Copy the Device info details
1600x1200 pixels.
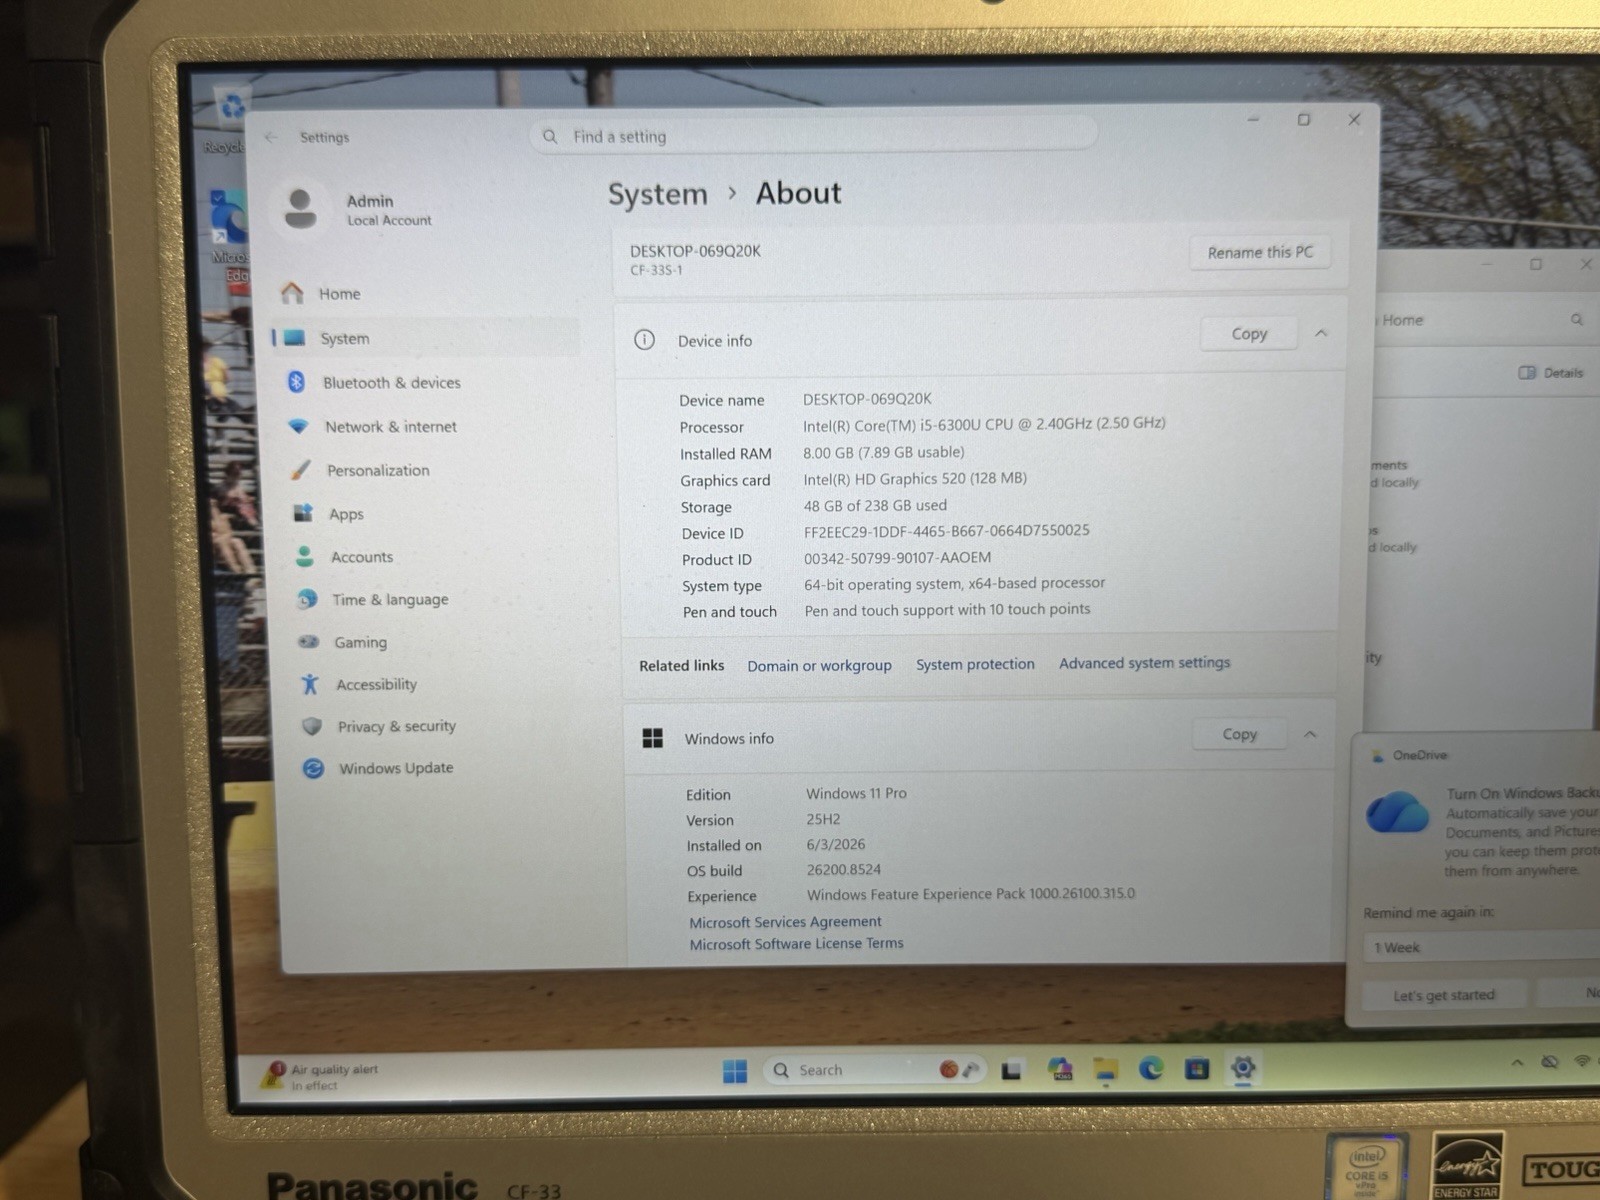1249,334
